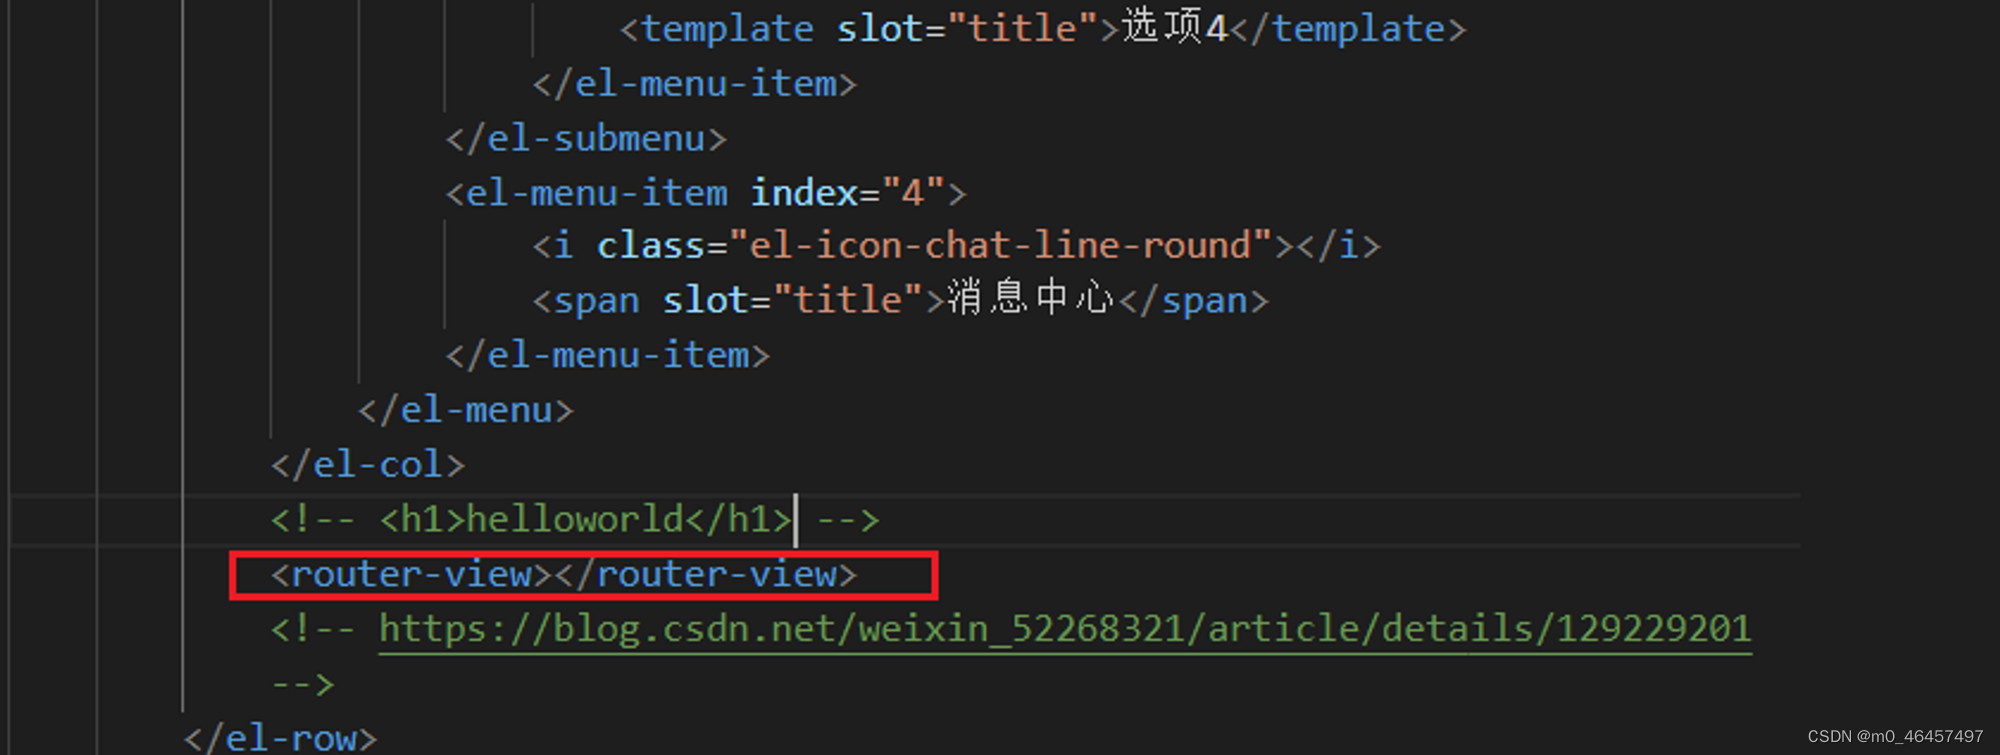Viewport: 2000px width, 755px height.
Task: Click closing </el-menu-item> below the template line
Action: pyautogui.click(x=695, y=84)
